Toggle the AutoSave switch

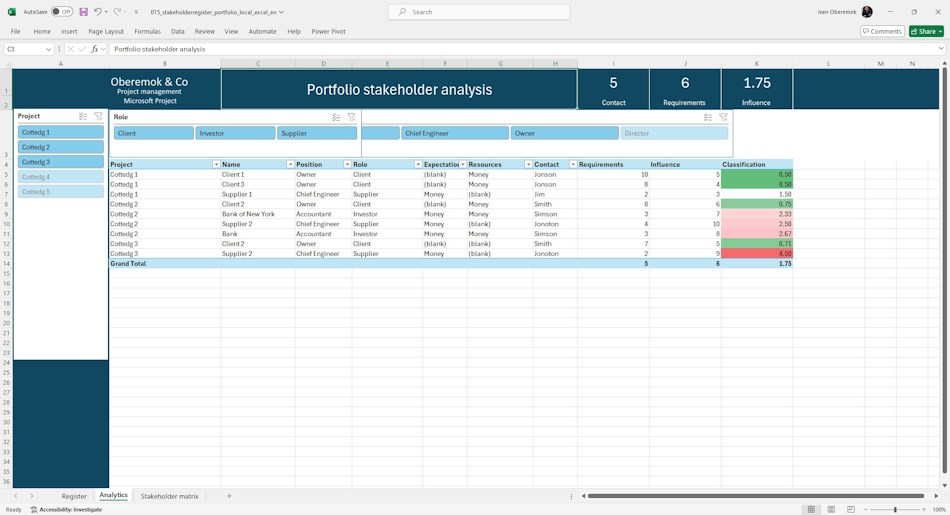point(62,12)
